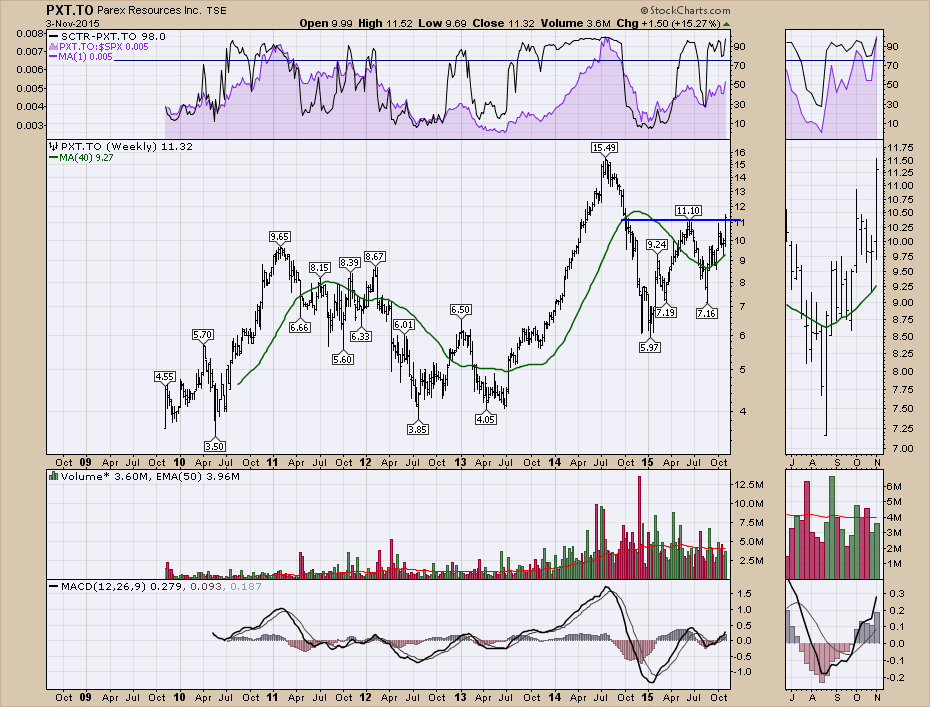Image resolution: width=930 pixels, height=707 pixels.
Task: Click the 5.60 low price label
Action: tap(343, 359)
